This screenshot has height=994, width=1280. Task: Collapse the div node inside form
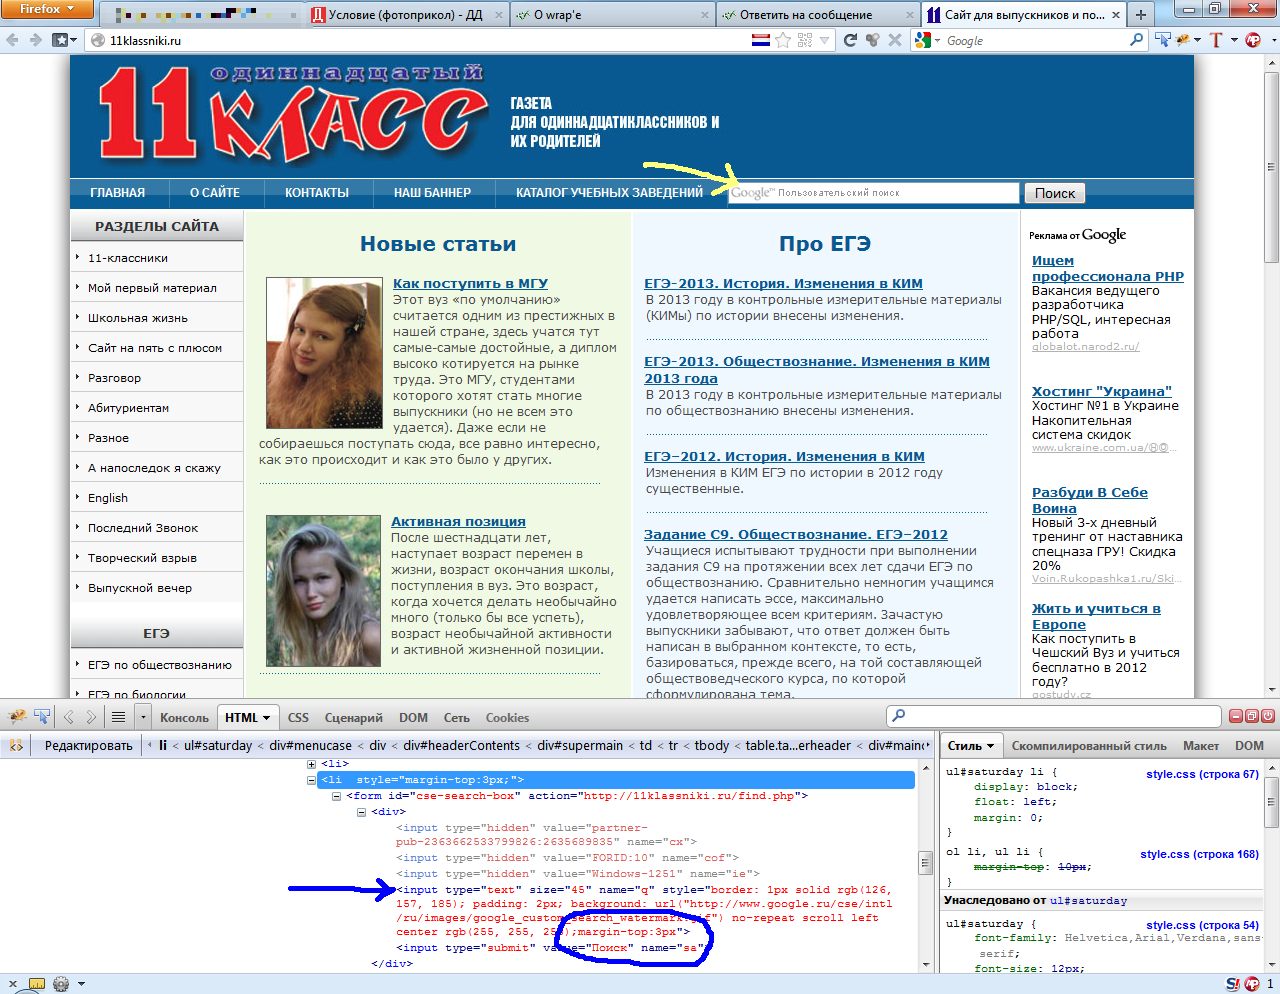361,812
